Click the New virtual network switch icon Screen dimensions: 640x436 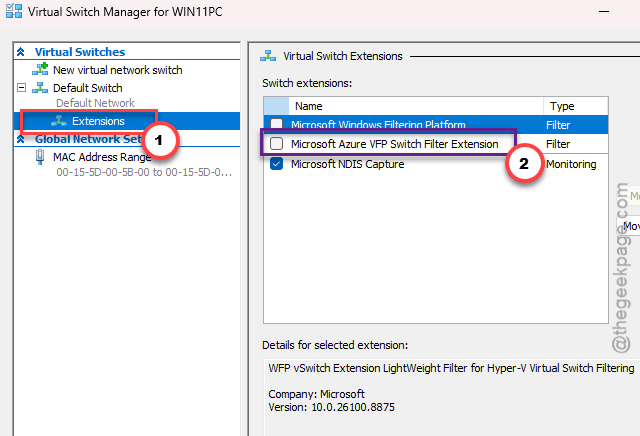(40, 69)
